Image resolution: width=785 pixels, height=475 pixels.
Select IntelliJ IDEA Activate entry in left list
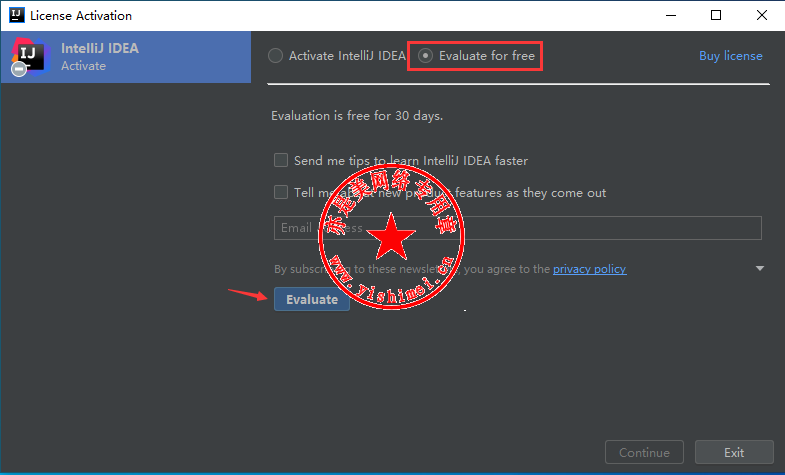126,57
